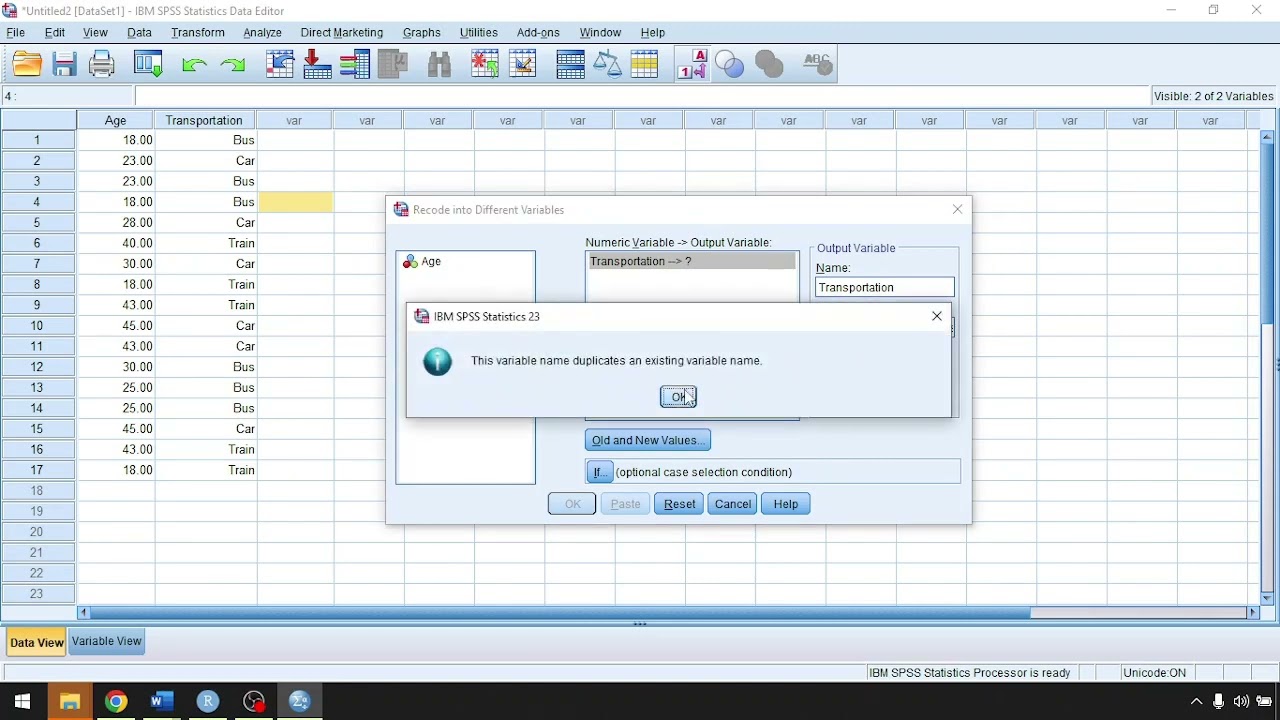This screenshot has height=720, width=1280.
Task: Go to case toolbar icon
Action: tap(280, 65)
